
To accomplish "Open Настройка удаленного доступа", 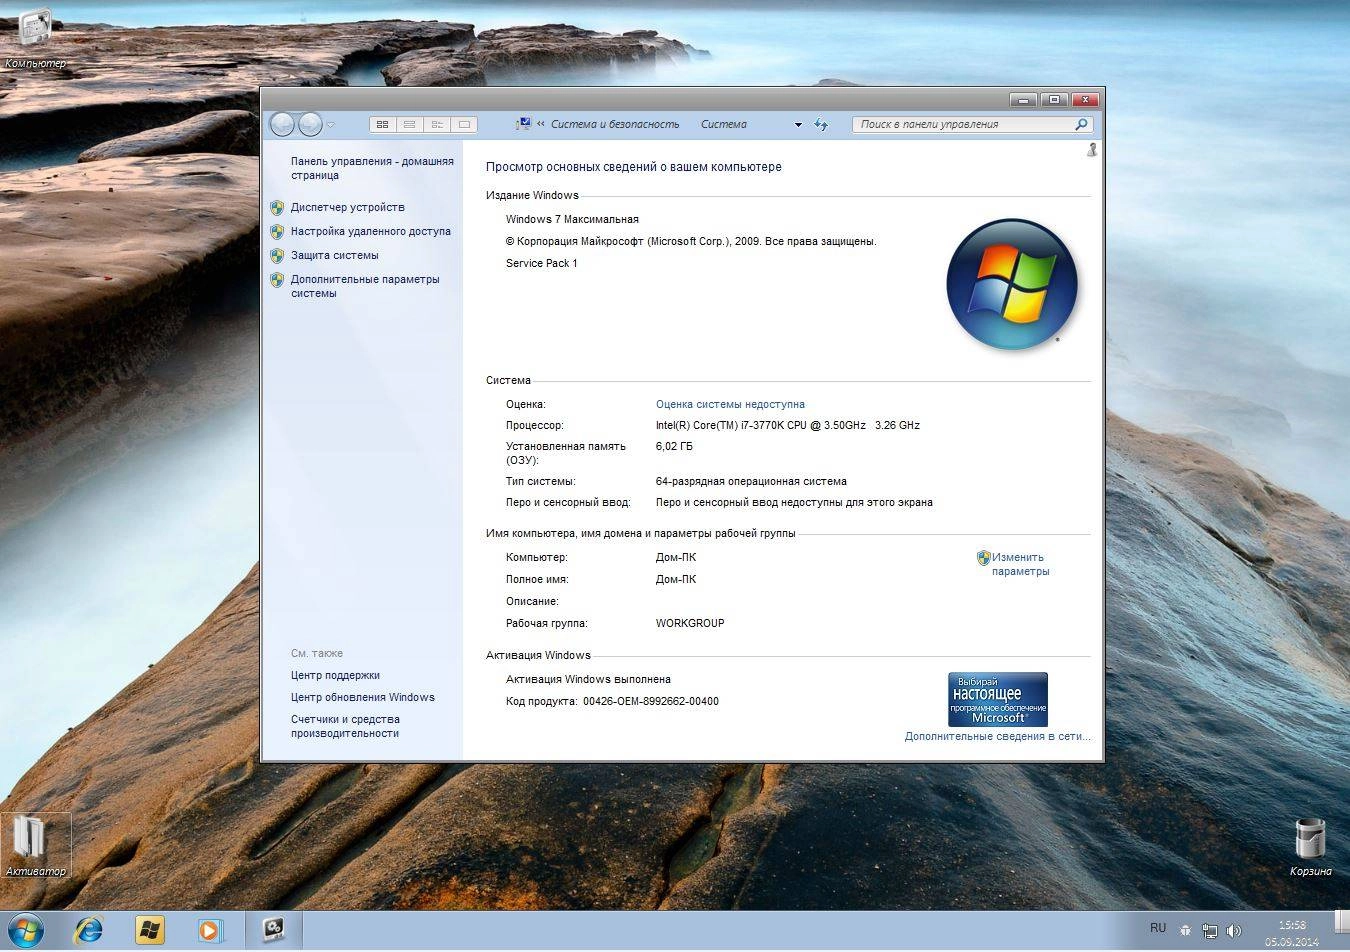I will click(x=371, y=231).
